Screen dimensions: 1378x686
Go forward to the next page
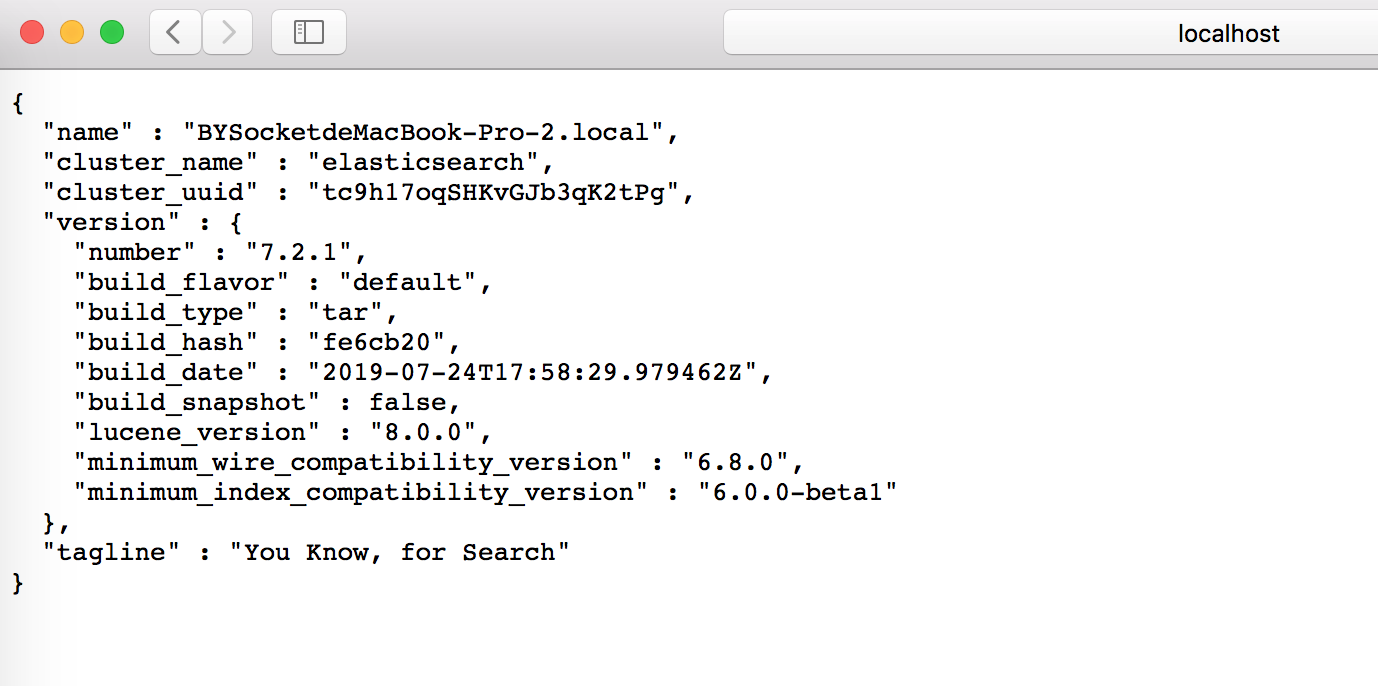pyautogui.click(x=227, y=33)
